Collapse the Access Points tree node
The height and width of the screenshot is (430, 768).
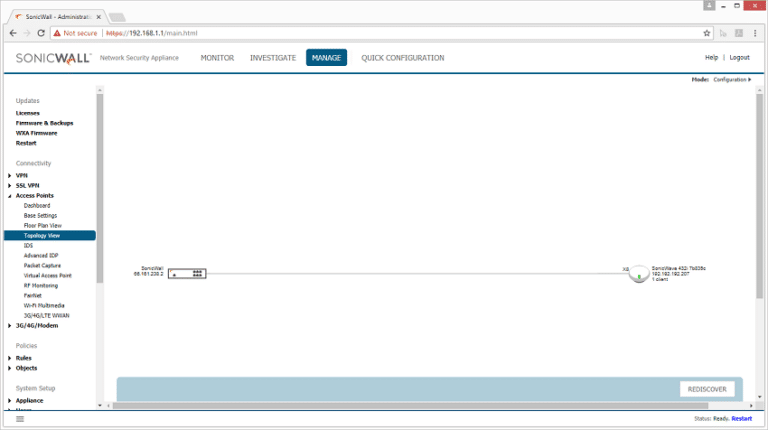(9, 196)
